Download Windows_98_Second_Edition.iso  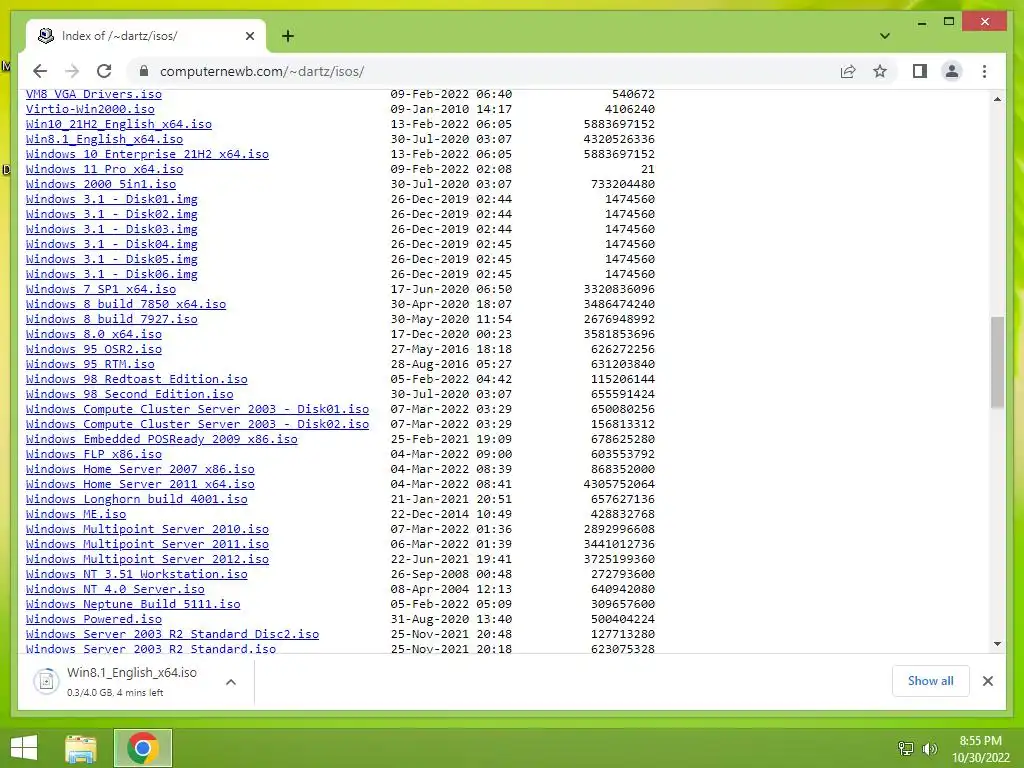coord(130,394)
